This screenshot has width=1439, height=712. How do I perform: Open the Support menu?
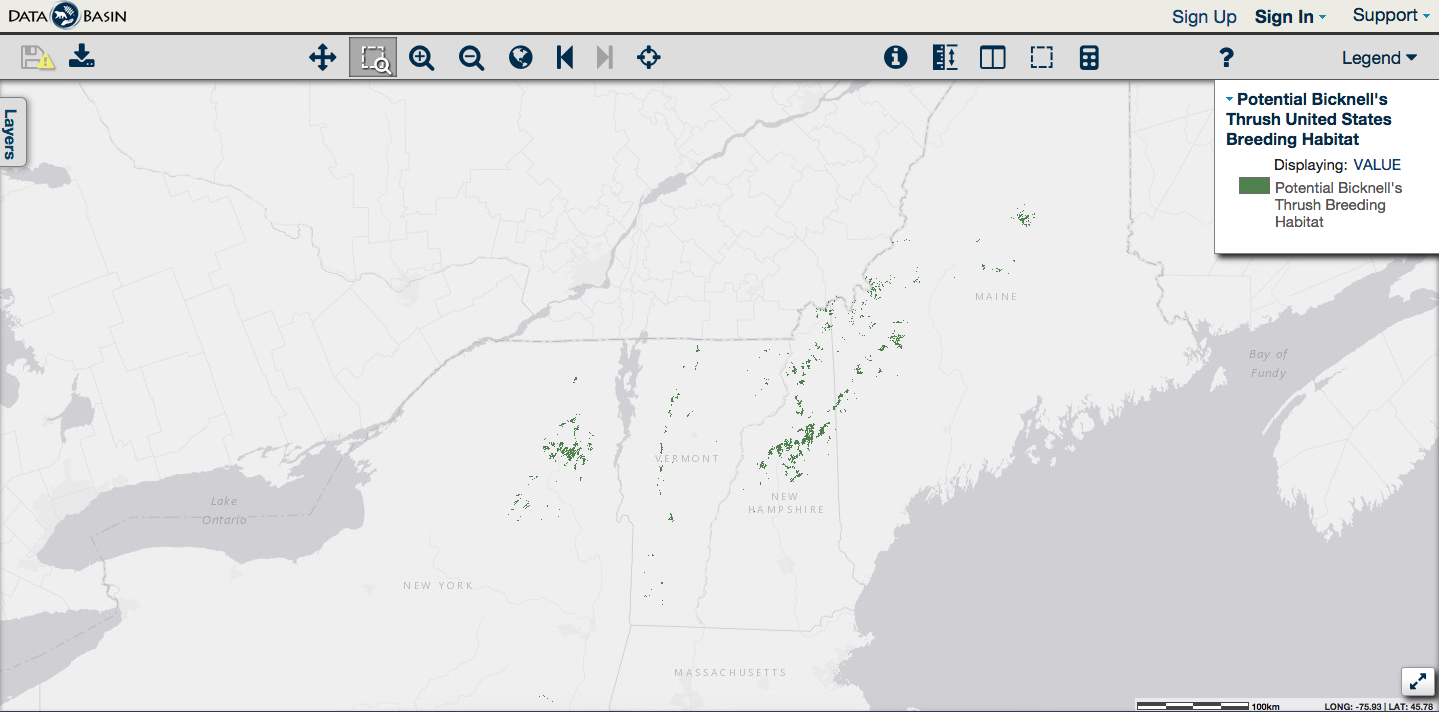pos(1390,16)
